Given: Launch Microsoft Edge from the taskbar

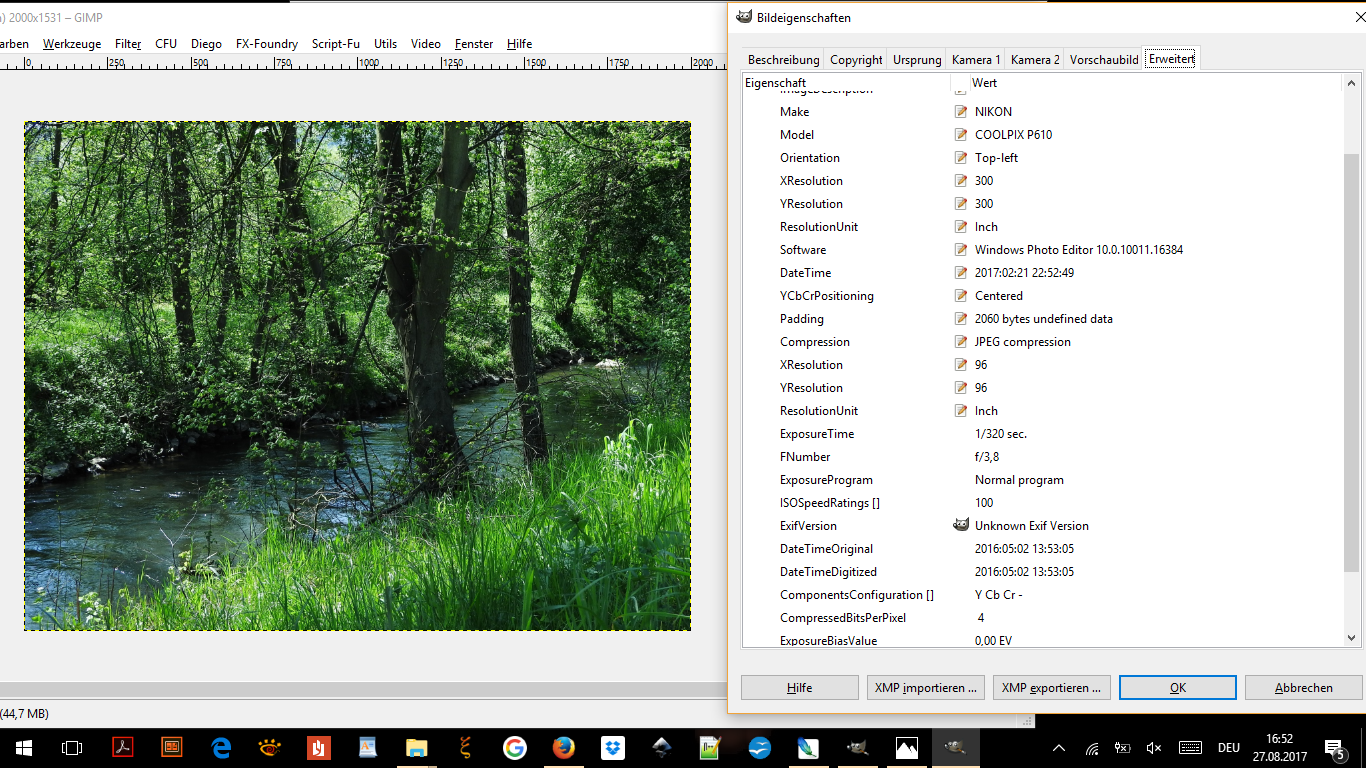Looking at the screenshot, I should 221,747.
